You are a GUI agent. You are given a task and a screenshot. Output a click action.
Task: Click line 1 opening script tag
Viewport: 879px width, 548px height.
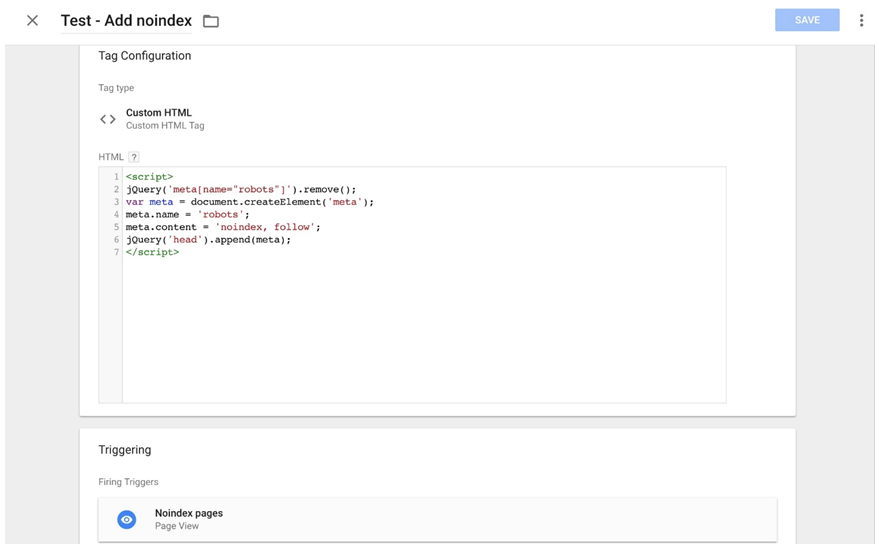click(149, 177)
